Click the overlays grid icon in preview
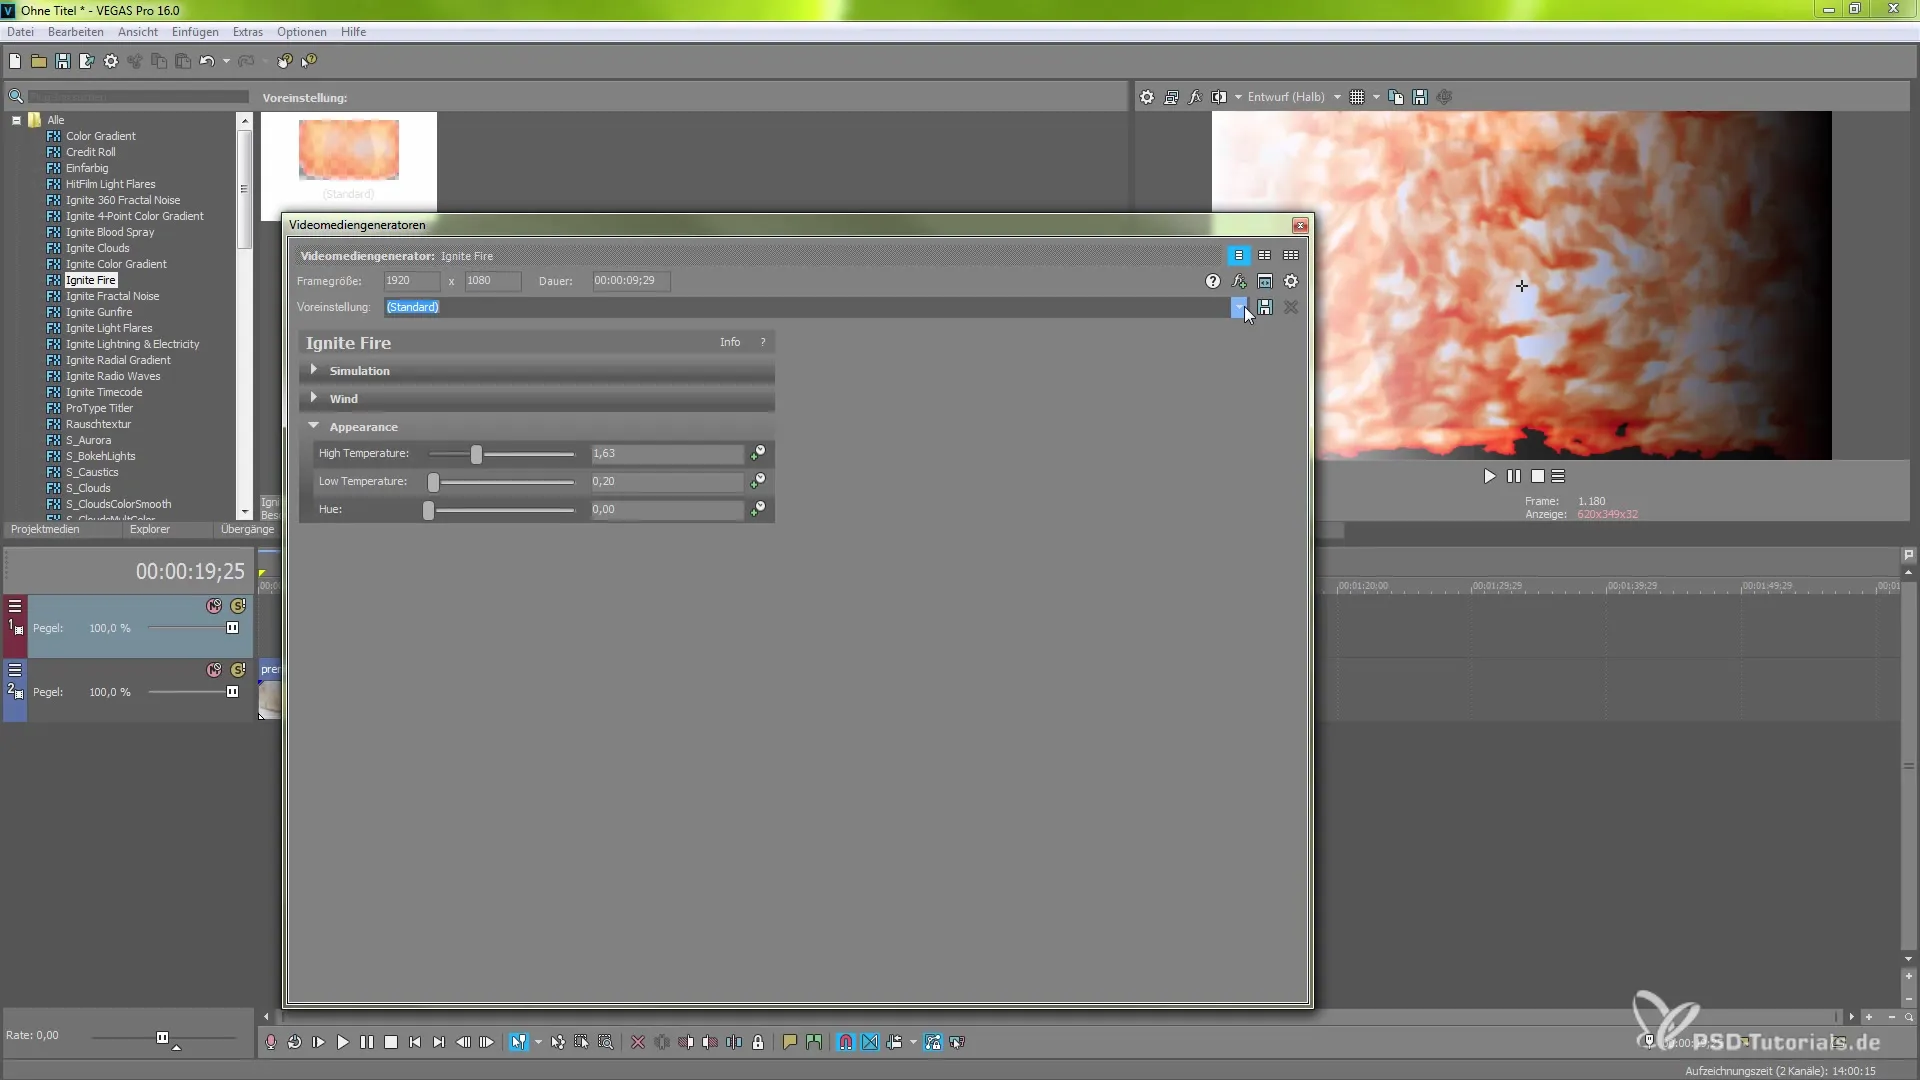The height and width of the screenshot is (1080, 1920). click(x=1357, y=97)
